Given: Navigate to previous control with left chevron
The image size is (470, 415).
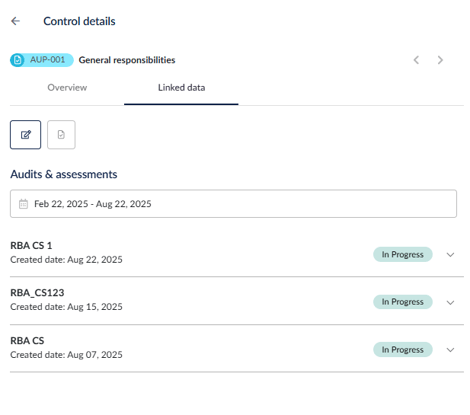Looking at the screenshot, I should pyautogui.click(x=416, y=60).
